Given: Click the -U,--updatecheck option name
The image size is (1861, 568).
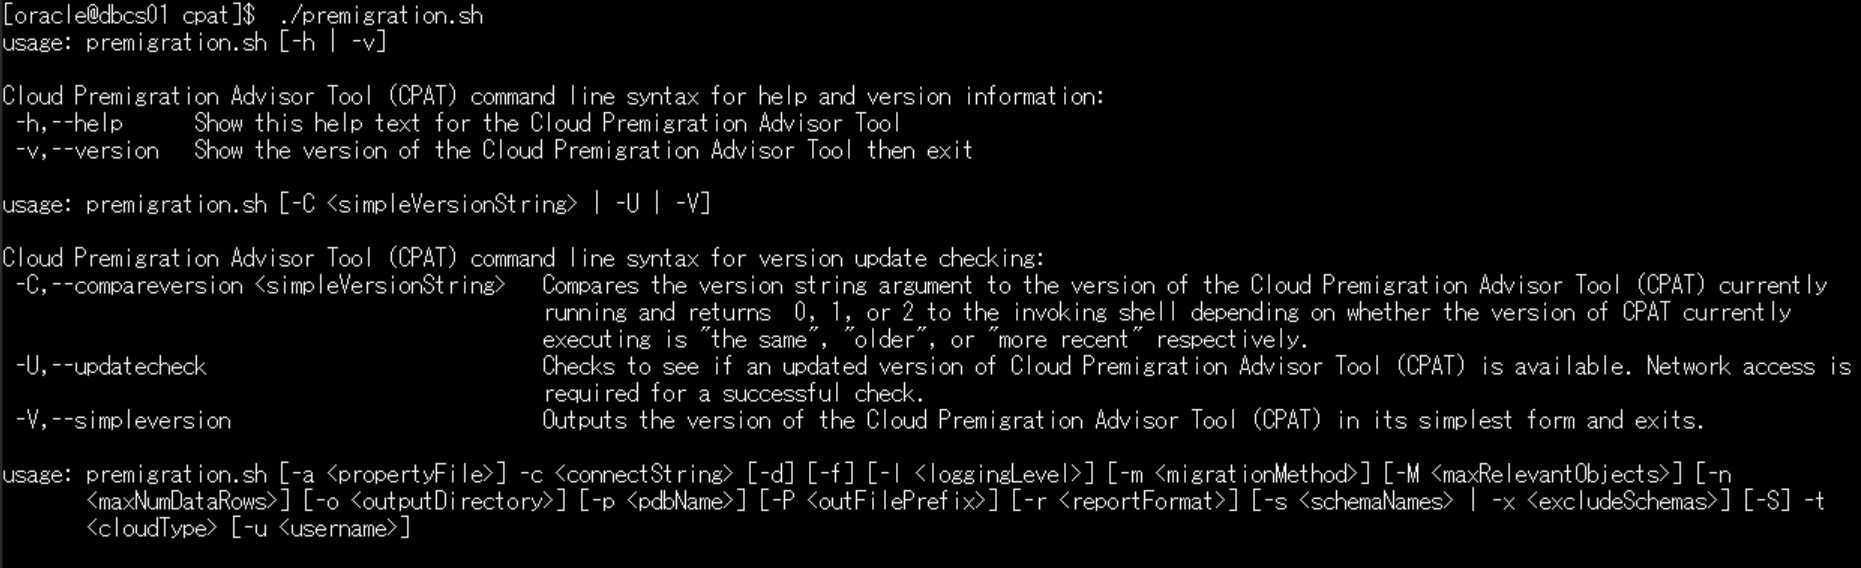Looking at the screenshot, I should coord(111,366).
